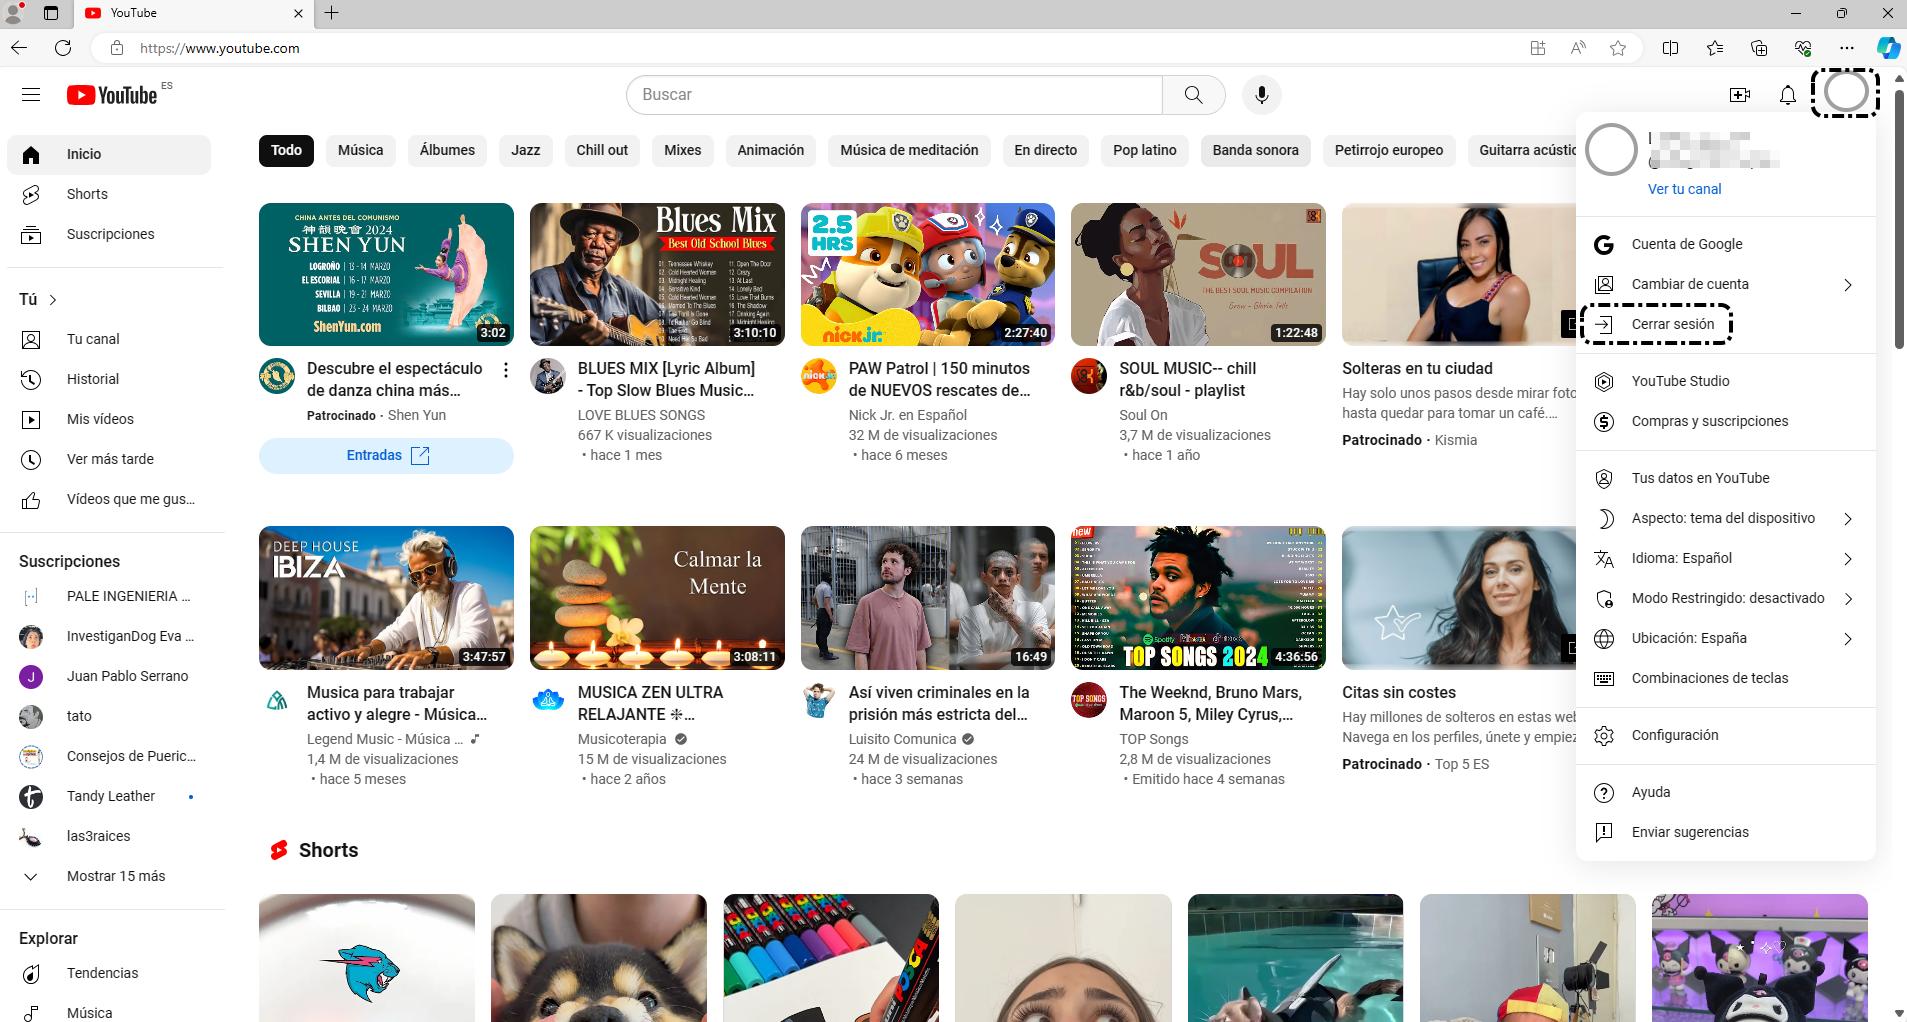Viewport: 1907px width, 1022px height.
Task: Open Ayuda in account menu
Action: tap(1725, 792)
